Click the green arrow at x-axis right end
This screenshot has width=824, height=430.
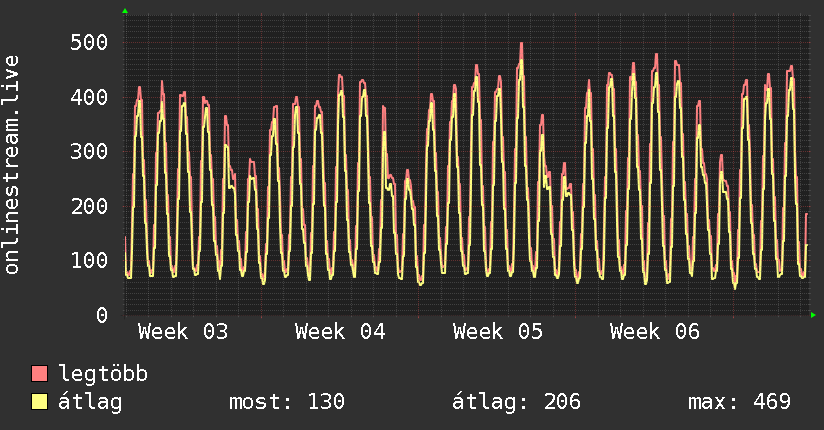coord(814,315)
